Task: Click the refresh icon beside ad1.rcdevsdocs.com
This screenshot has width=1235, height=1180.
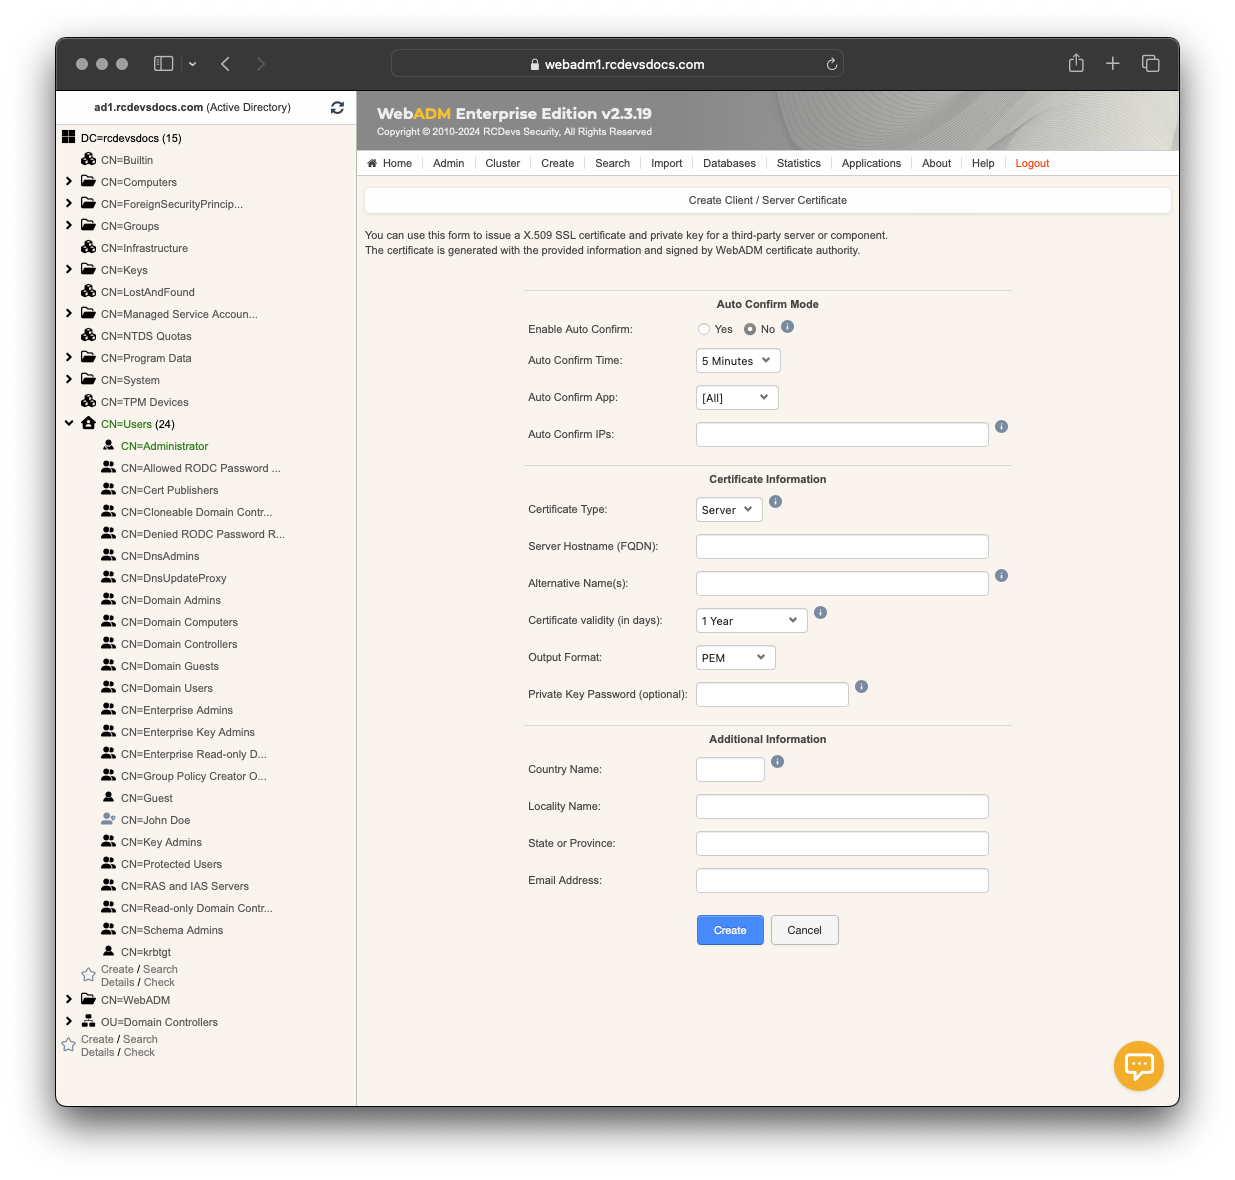Action: click(x=337, y=107)
